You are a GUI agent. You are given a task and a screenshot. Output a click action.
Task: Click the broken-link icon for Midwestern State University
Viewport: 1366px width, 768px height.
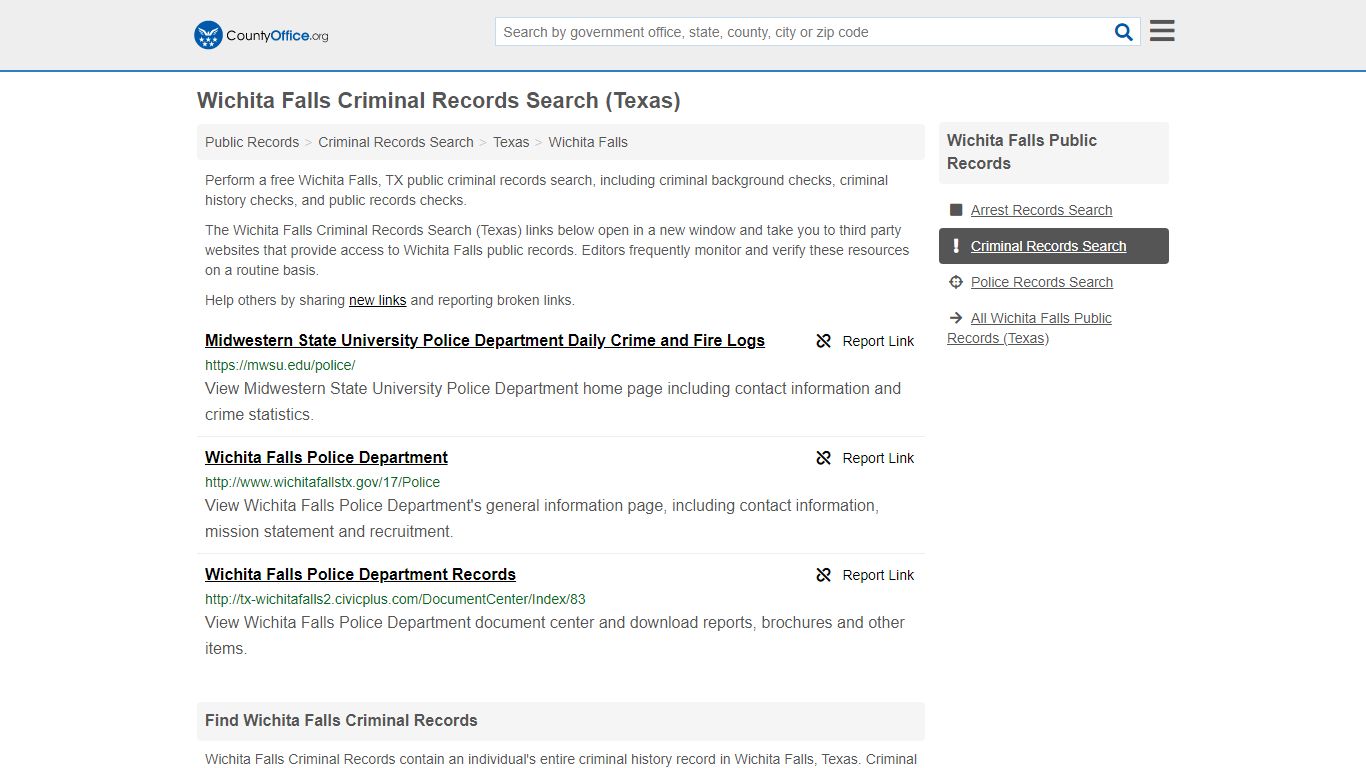[x=824, y=341]
